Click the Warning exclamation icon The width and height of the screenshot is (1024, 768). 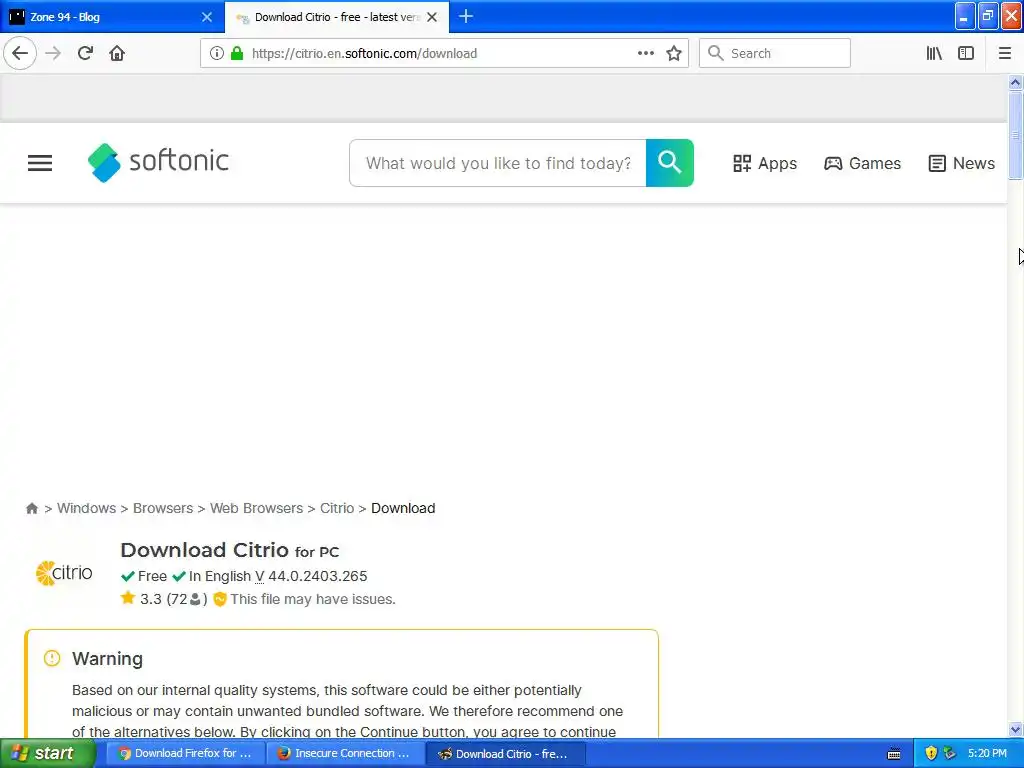click(52, 658)
